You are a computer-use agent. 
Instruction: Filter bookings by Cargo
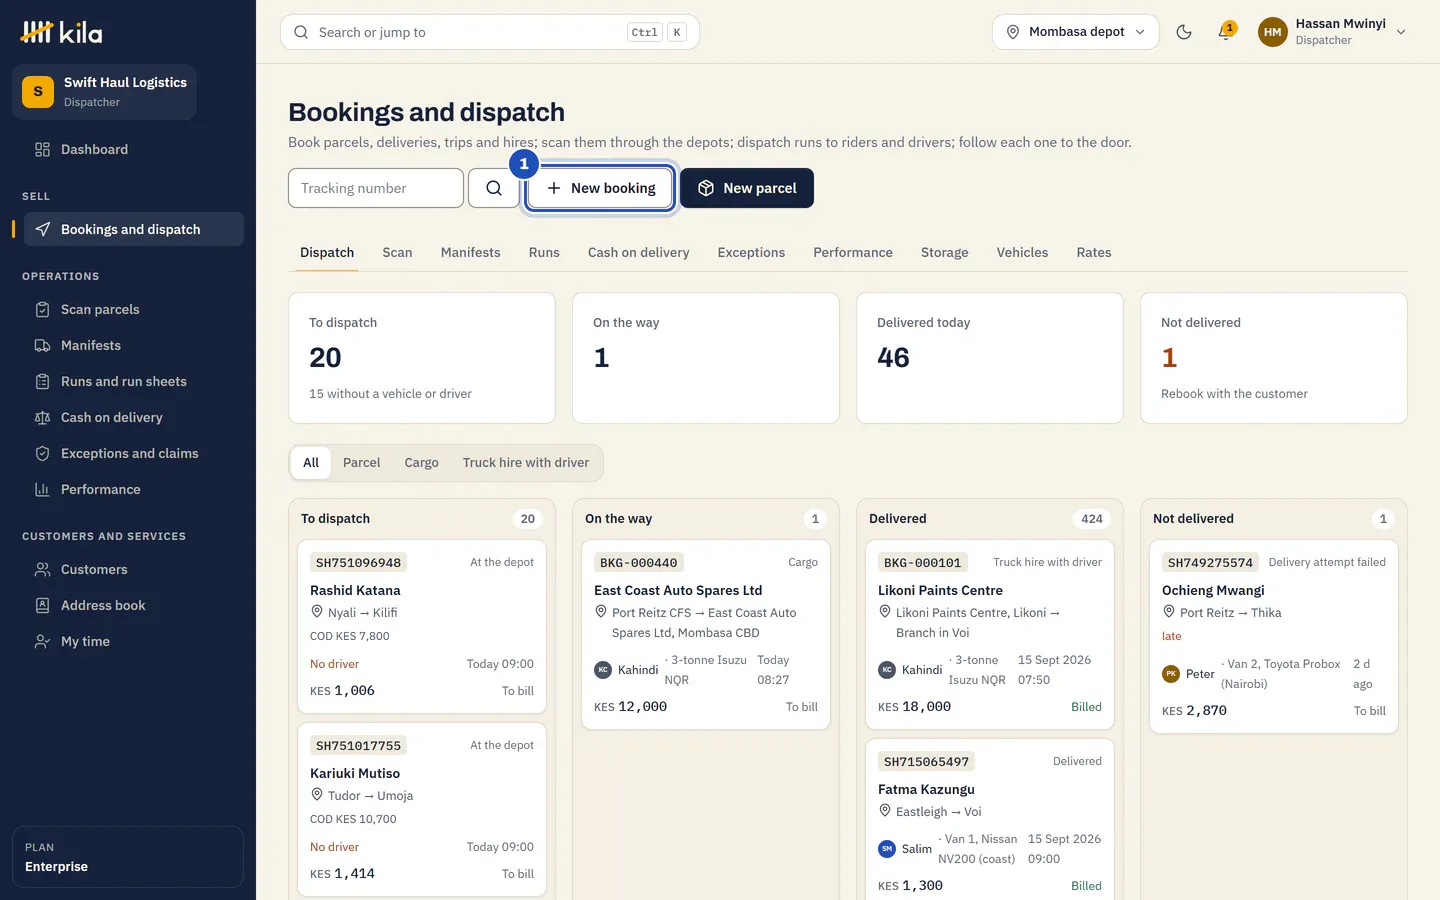421,463
